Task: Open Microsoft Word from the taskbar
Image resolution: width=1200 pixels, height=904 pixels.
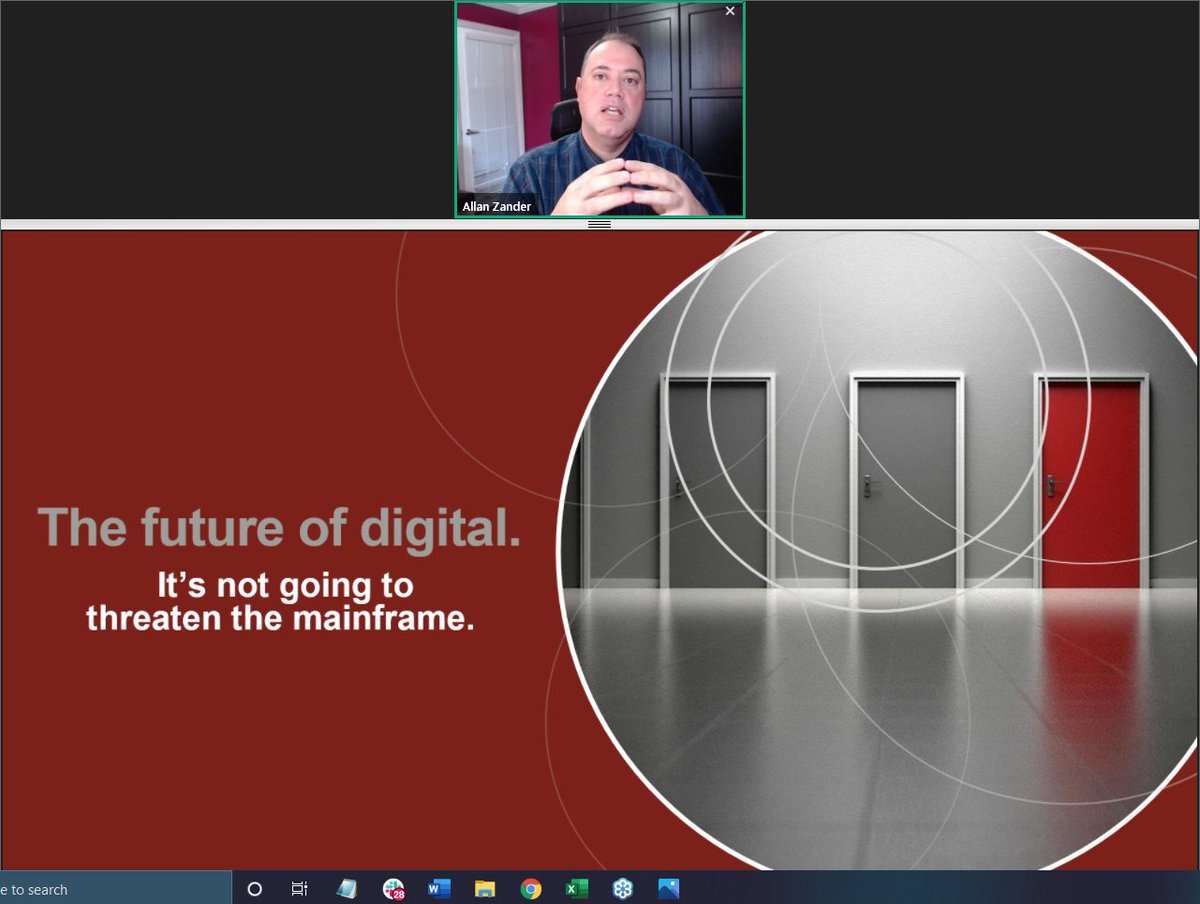Action: [x=439, y=888]
